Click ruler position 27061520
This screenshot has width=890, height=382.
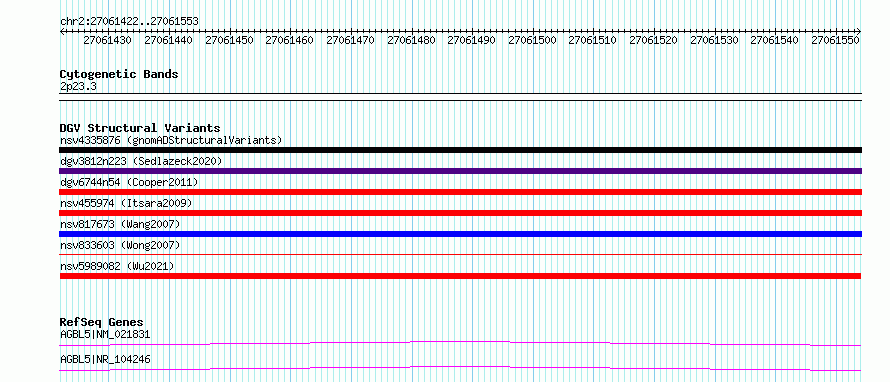tap(654, 40)
